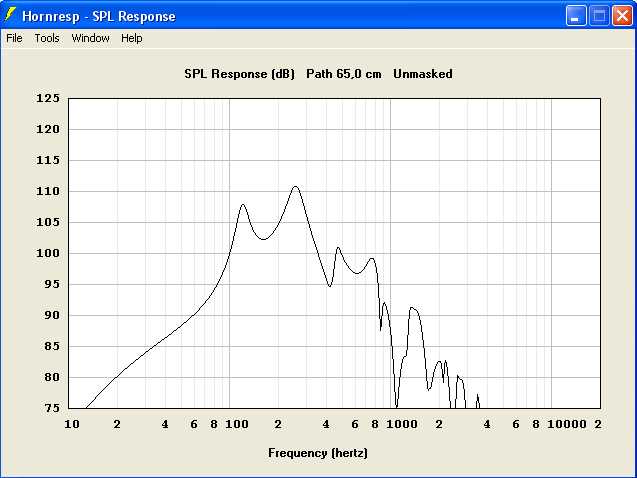This screenshot has height=478, width=637.
Task: Click the 75 dB y-axis value
Action: (52, 408)
